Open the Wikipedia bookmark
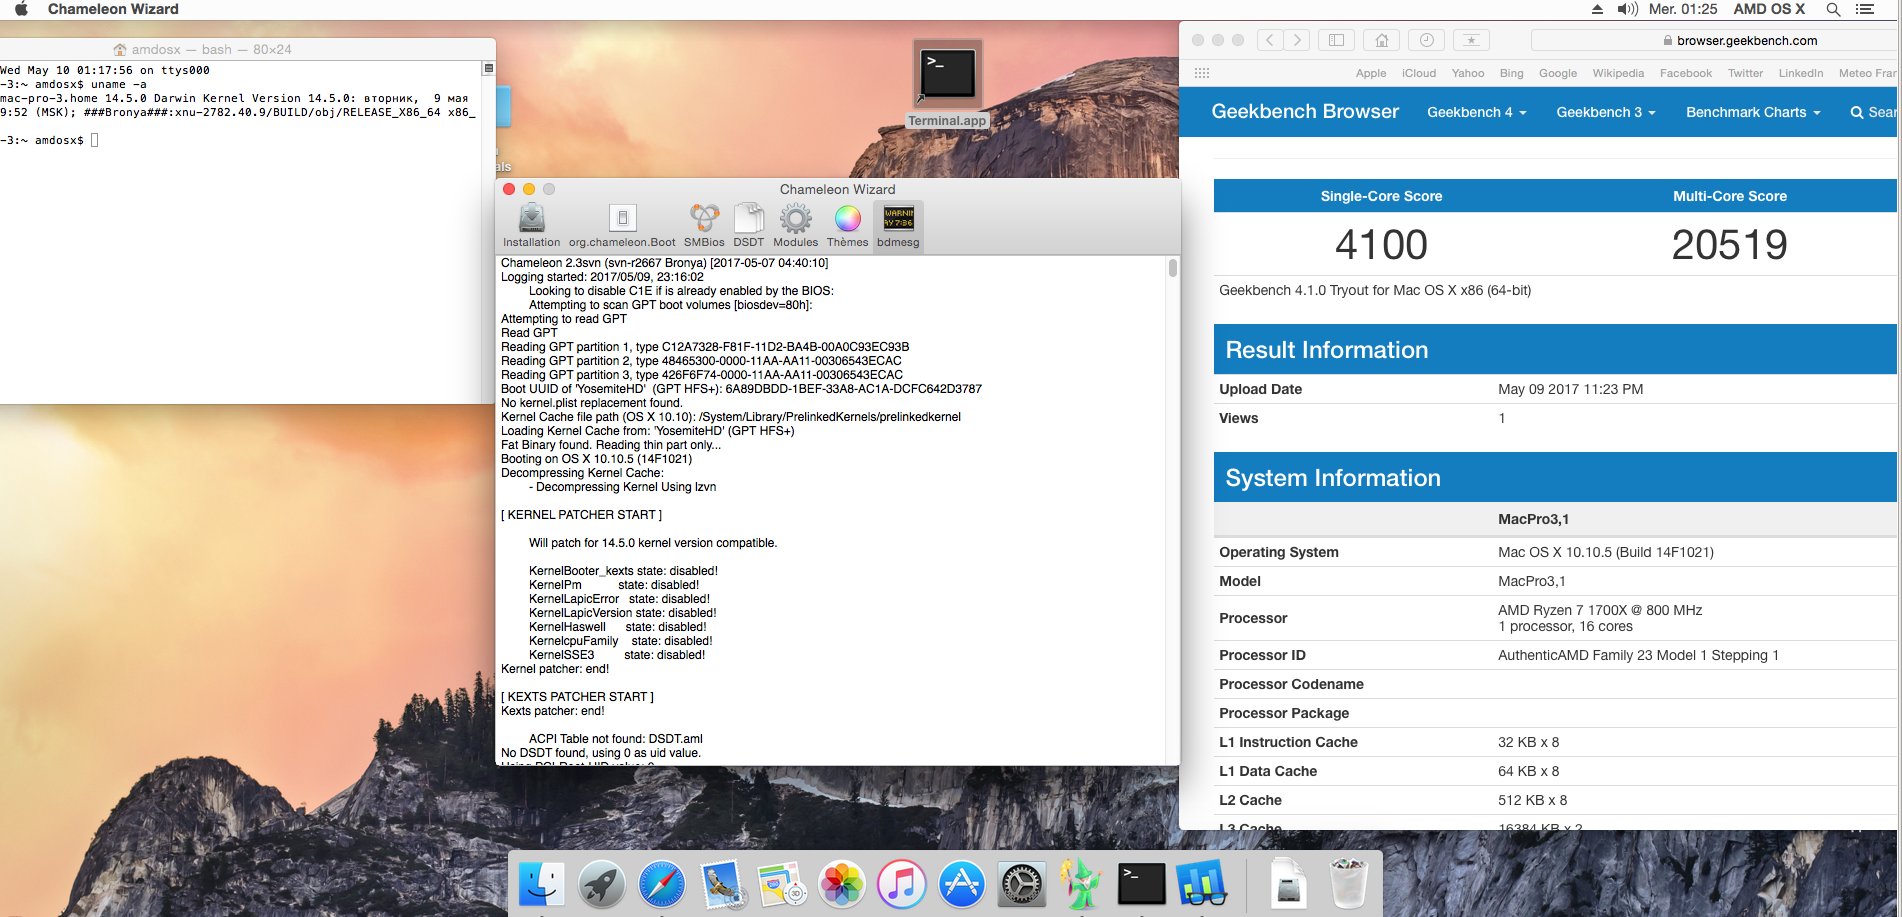 coord(1618,73)
